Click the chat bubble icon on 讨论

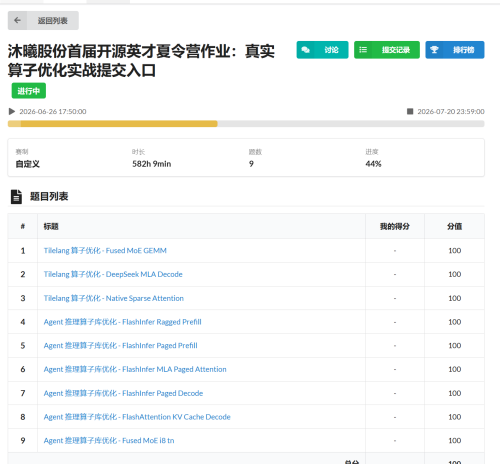tap(305, 50)
